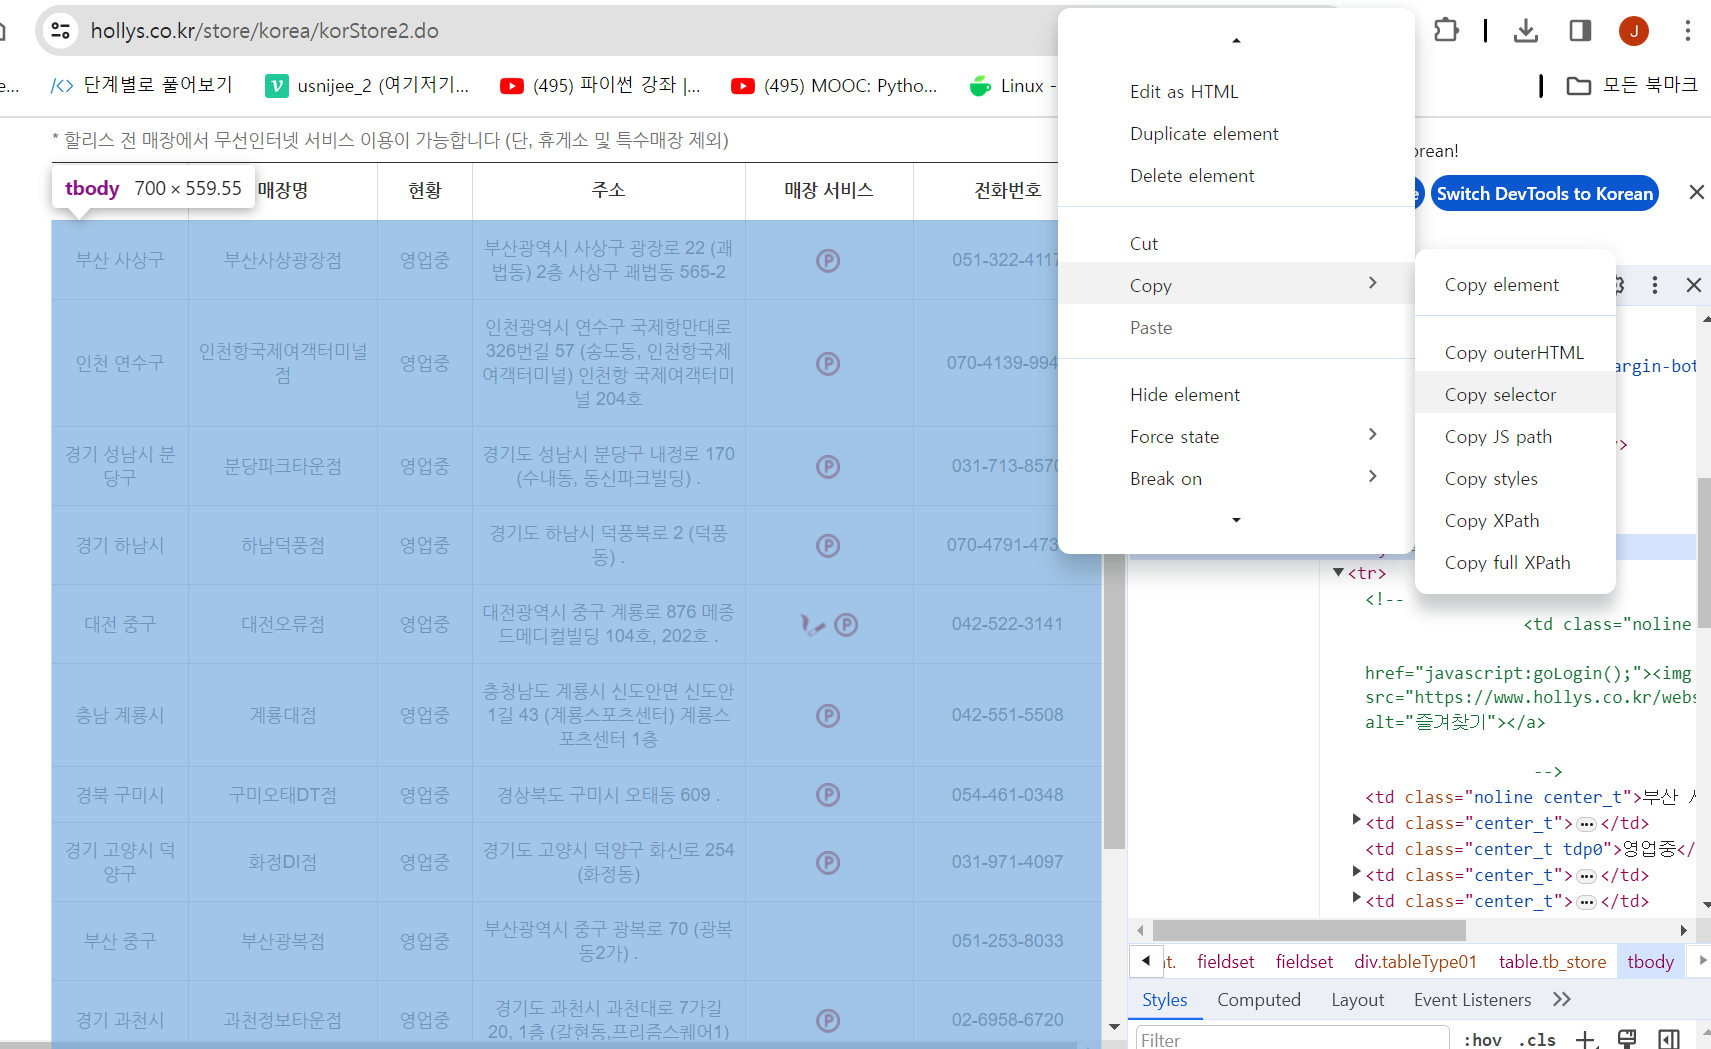
Task: Select Cut in the context menu
Action: click(1236, 244)
